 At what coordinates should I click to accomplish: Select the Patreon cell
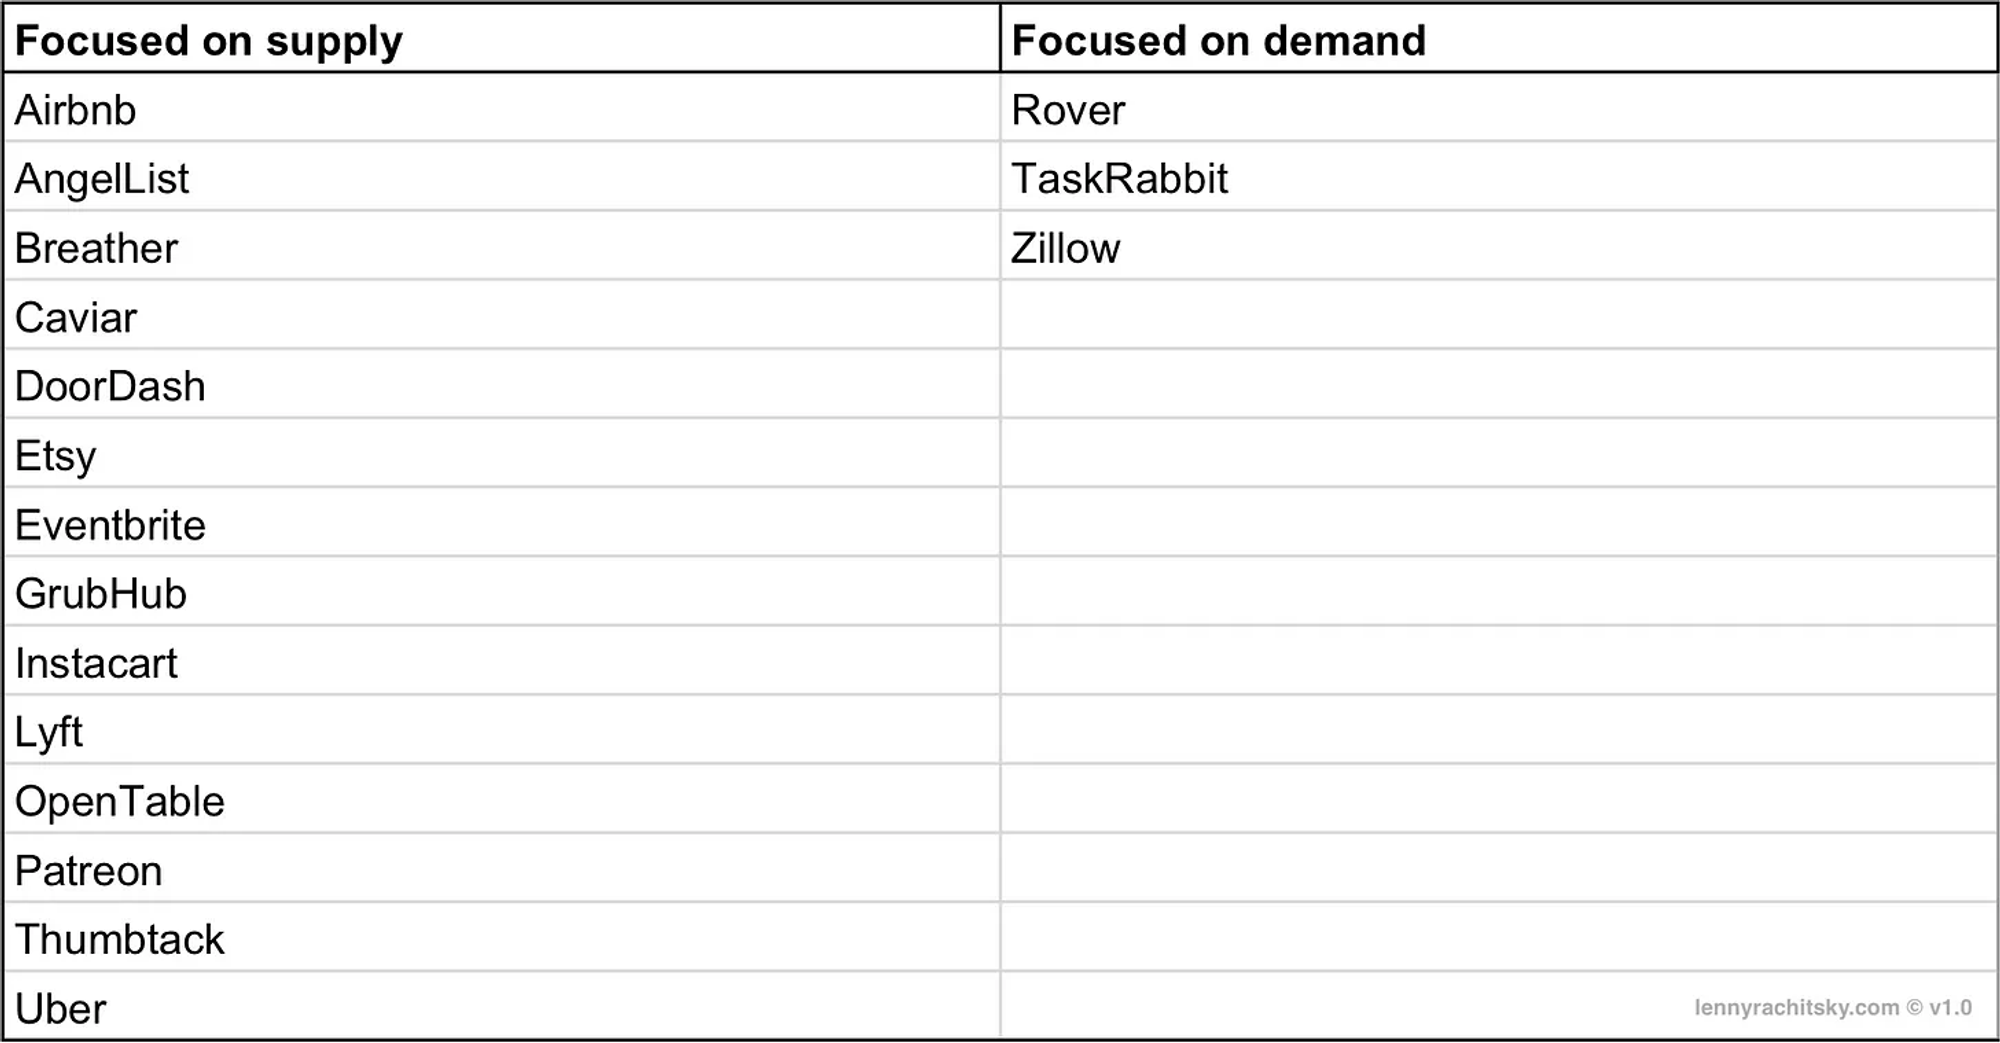coord(502,868)
